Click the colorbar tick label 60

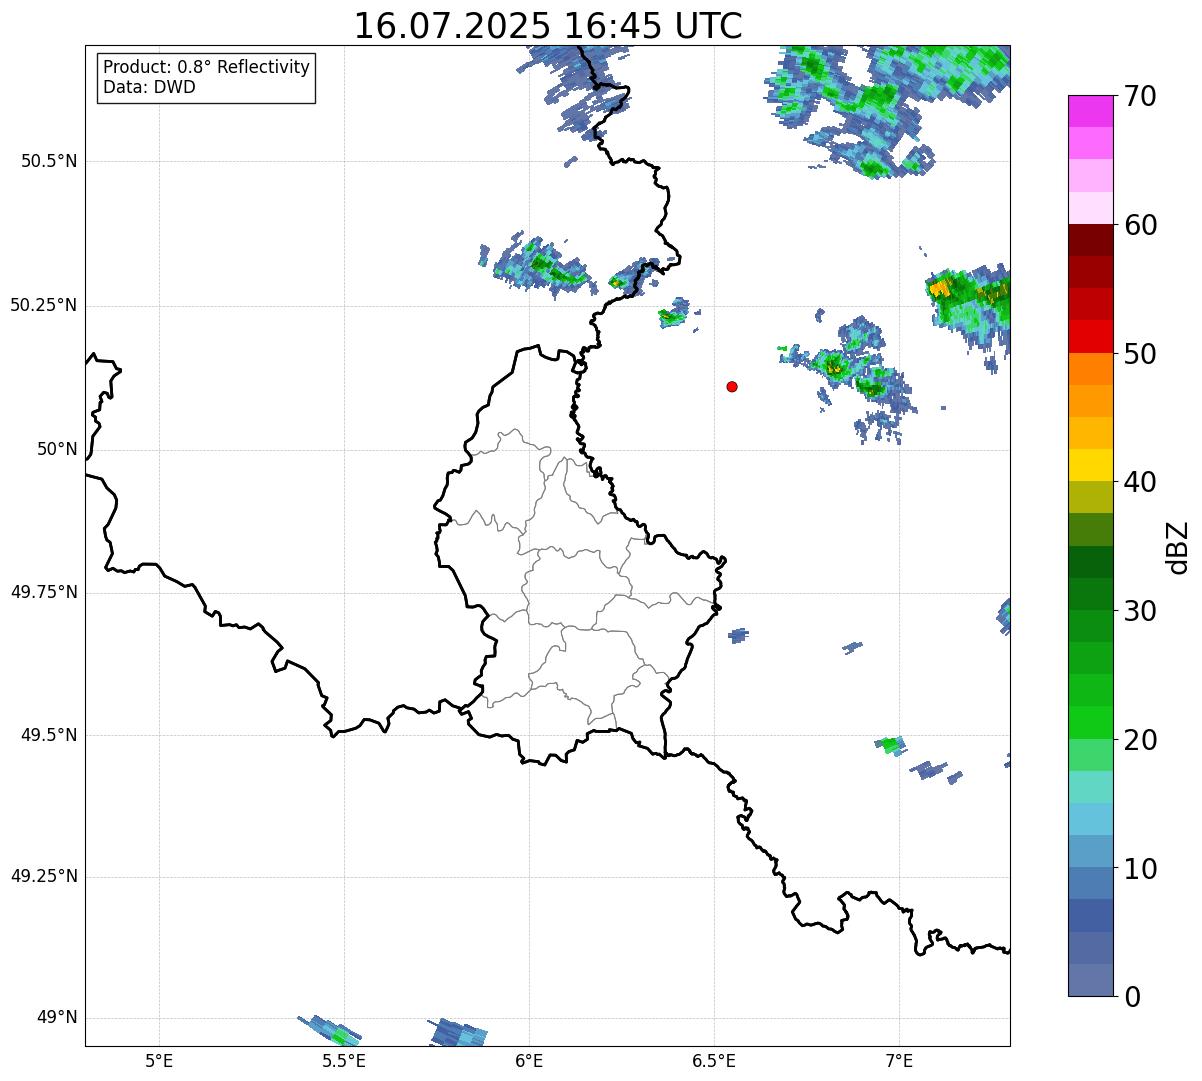1141,225
